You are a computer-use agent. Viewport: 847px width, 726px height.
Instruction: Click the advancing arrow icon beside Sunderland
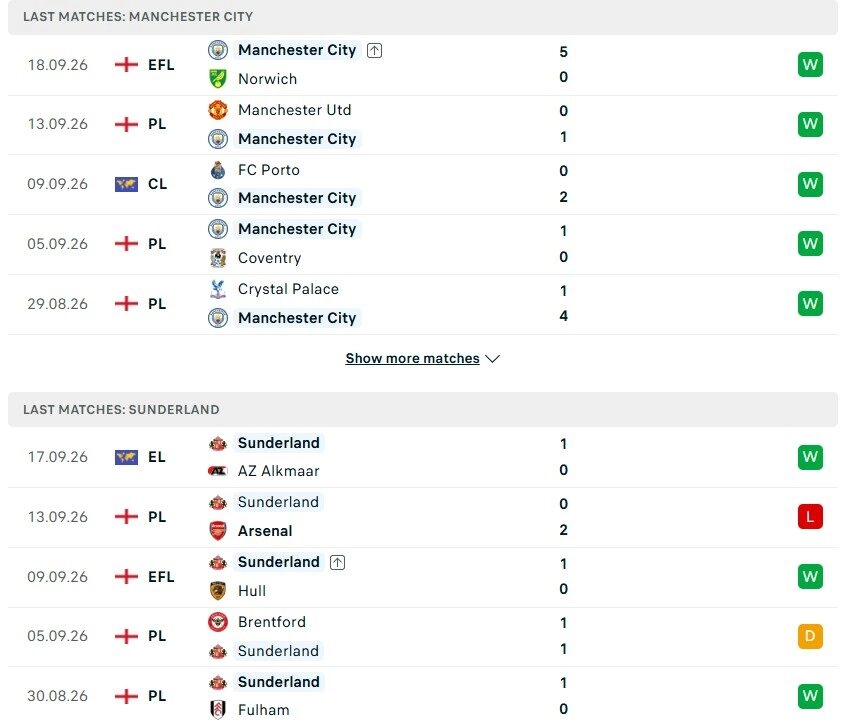338,562
